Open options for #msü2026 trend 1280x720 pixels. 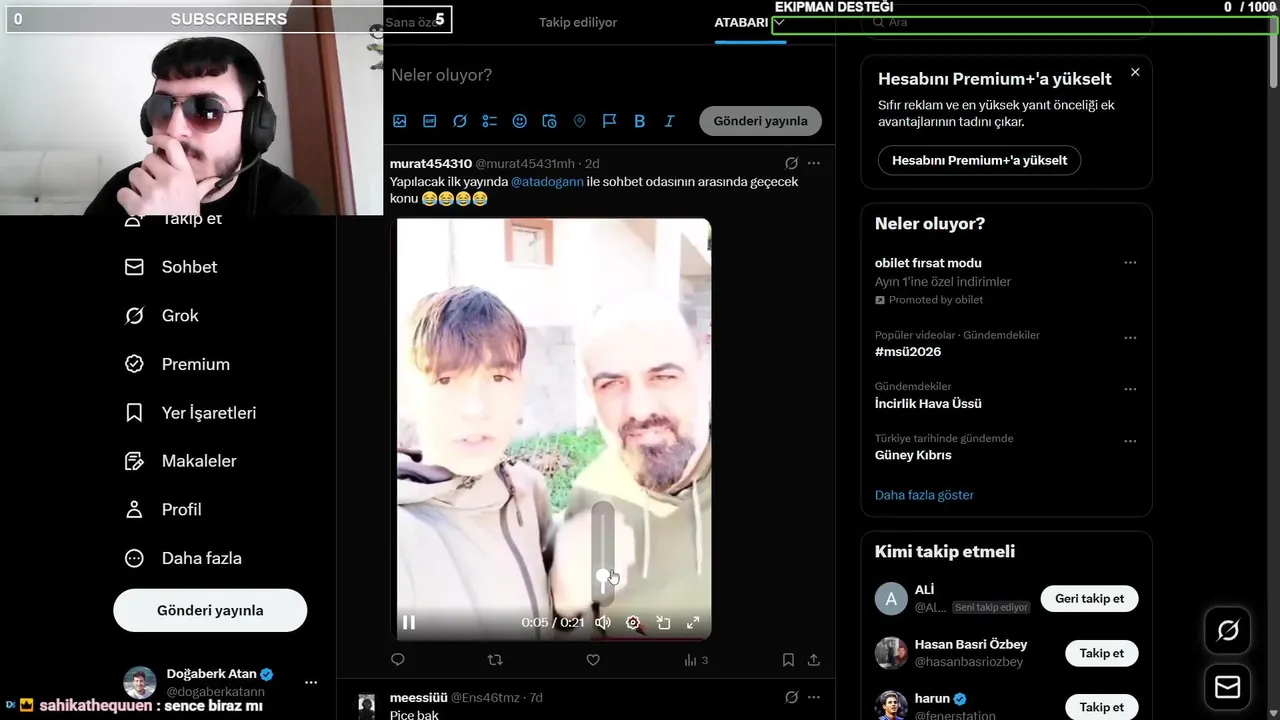coord(1130,338)
